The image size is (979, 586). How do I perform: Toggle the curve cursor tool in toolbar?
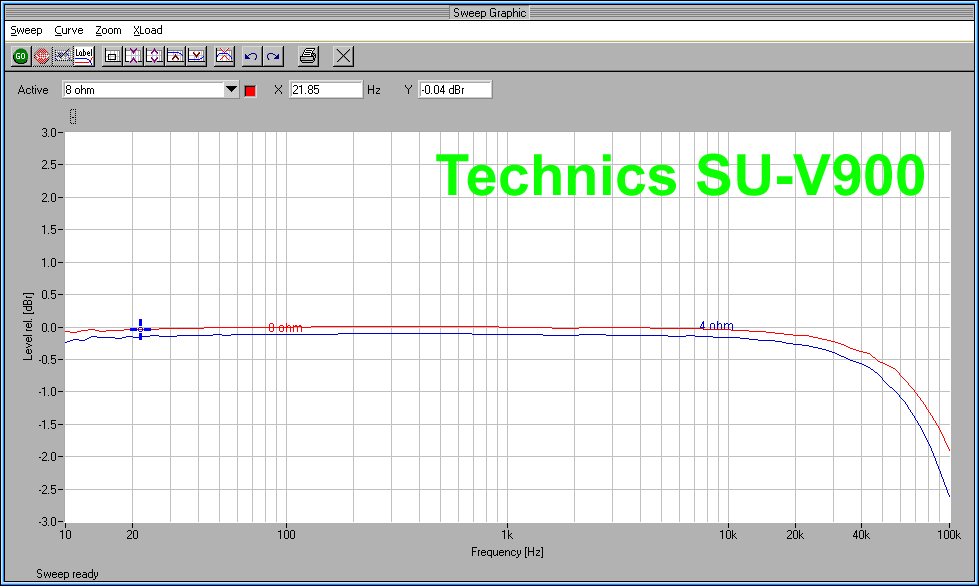[62, 56]
